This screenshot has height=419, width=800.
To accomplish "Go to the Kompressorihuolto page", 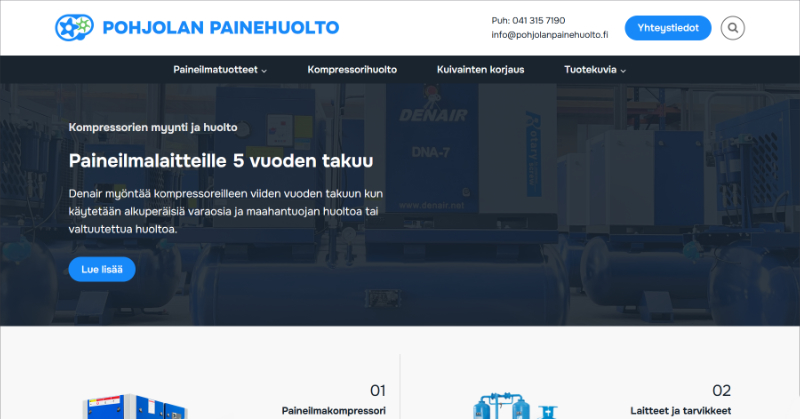I will pyautogui.click(x=352, y=70).
